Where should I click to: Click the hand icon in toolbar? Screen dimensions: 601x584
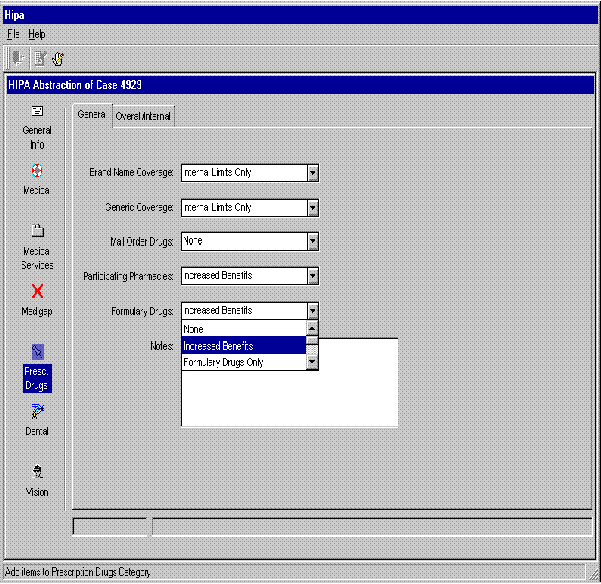coord(58,57)
